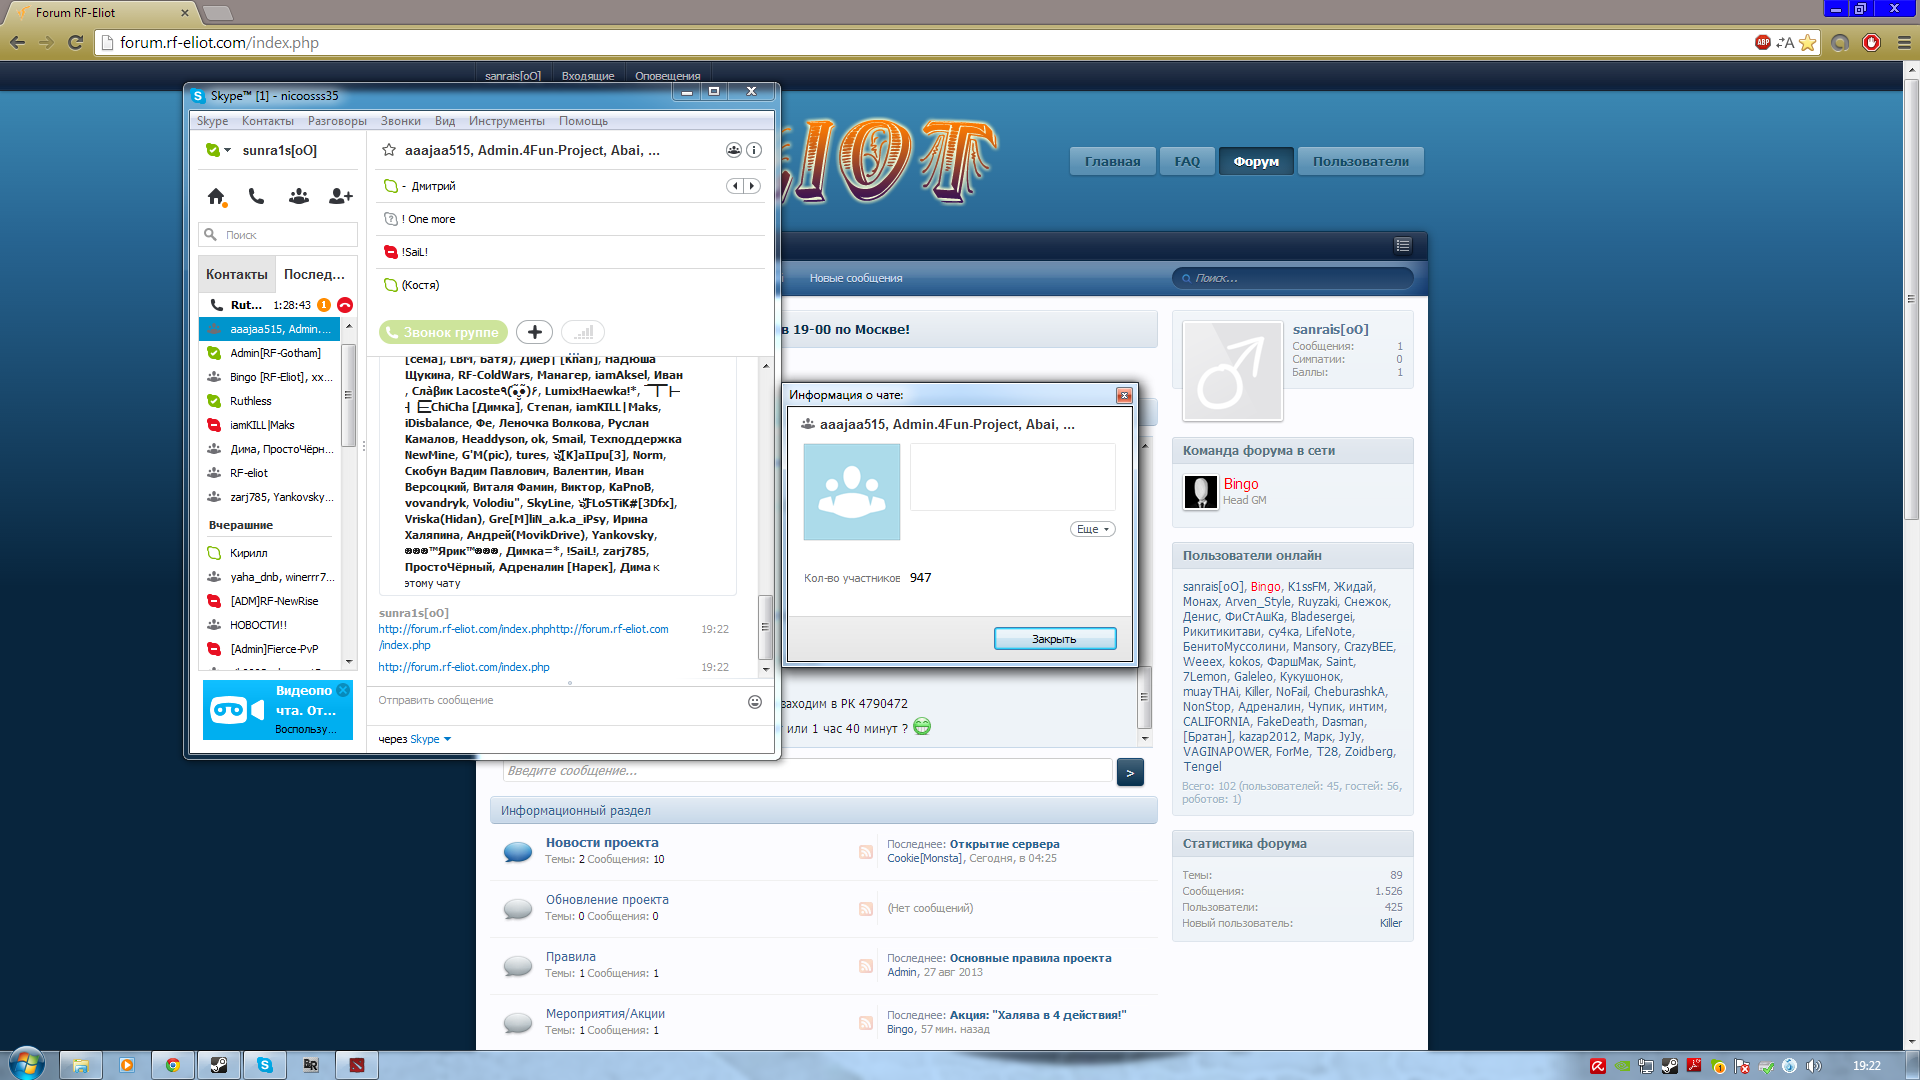Close the Видеопочта promo banner

coord(343,690)
